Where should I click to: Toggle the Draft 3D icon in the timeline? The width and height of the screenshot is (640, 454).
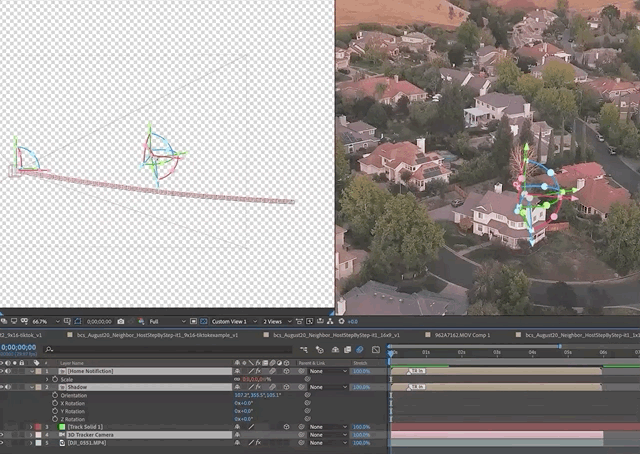tap(320, 349)
